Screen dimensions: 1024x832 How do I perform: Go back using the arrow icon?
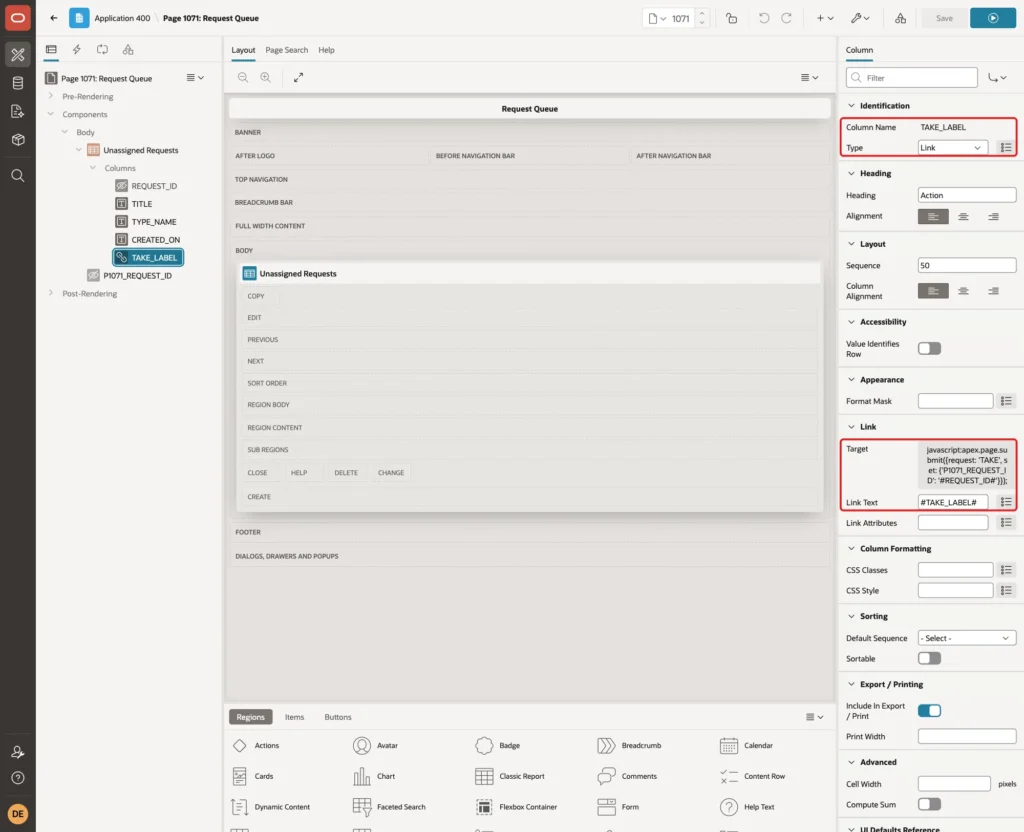[x=54, y=18]
